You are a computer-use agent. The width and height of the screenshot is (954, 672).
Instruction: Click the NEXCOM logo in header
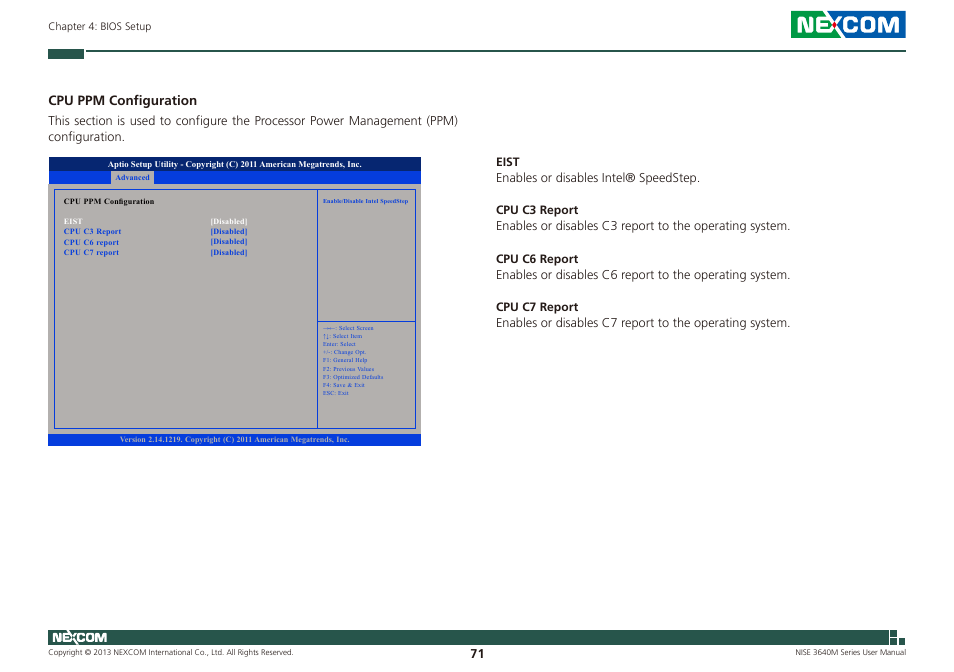tap(848, 24)
